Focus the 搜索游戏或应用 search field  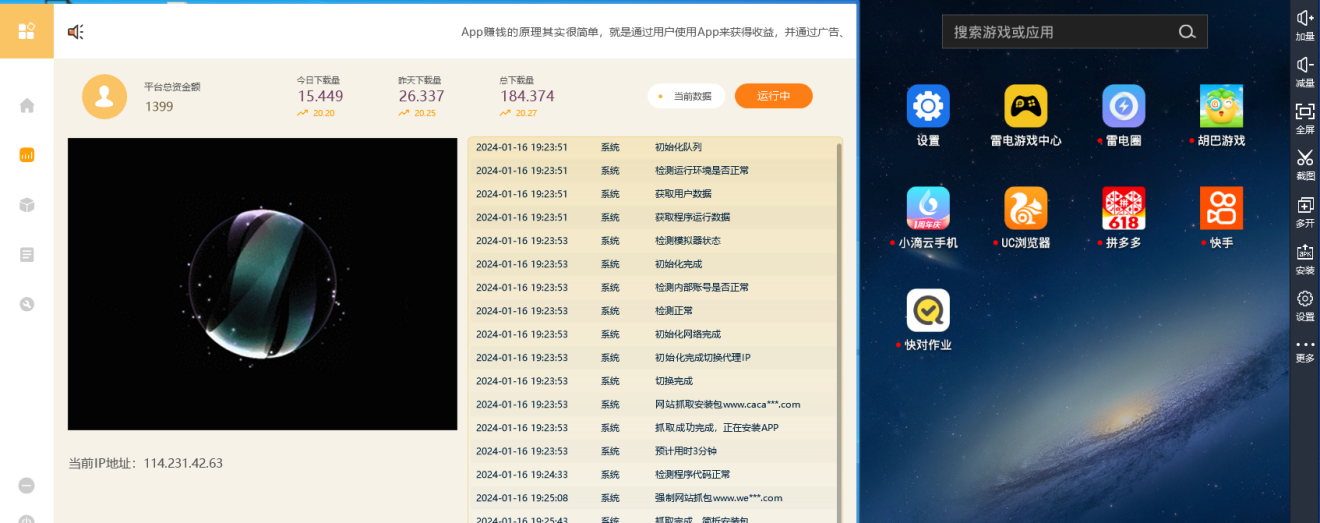tap(1074, 32)
